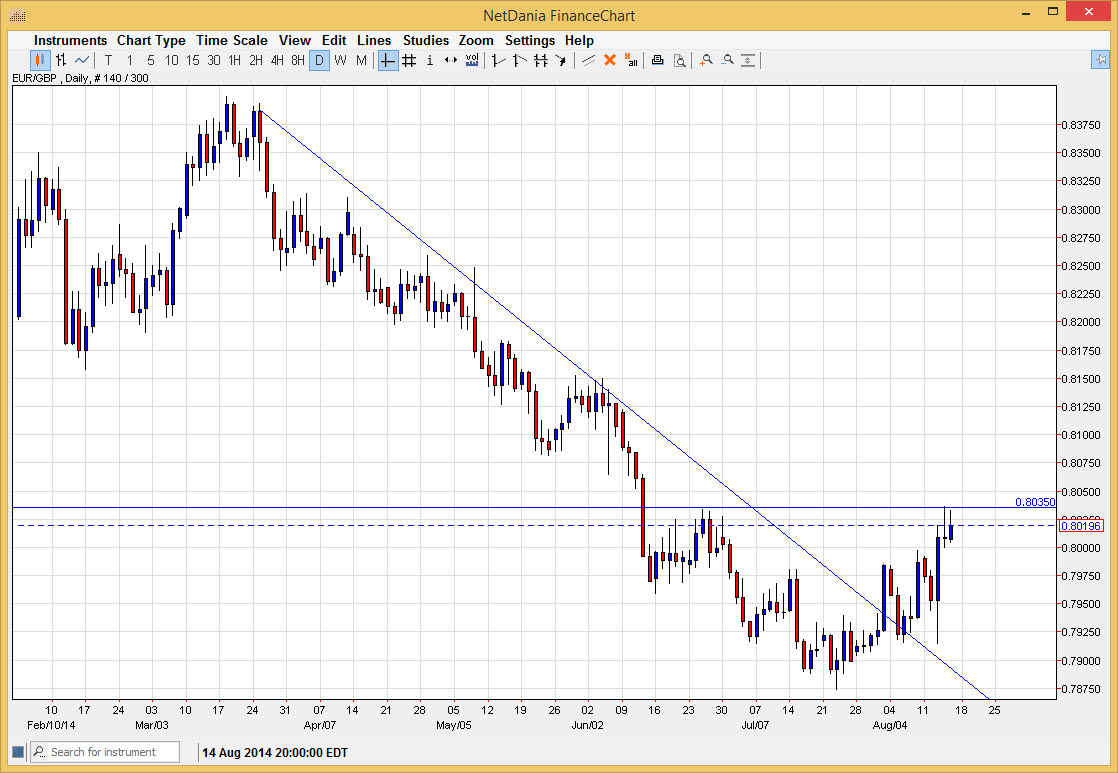Open the Settings menu

click(530, 40)
